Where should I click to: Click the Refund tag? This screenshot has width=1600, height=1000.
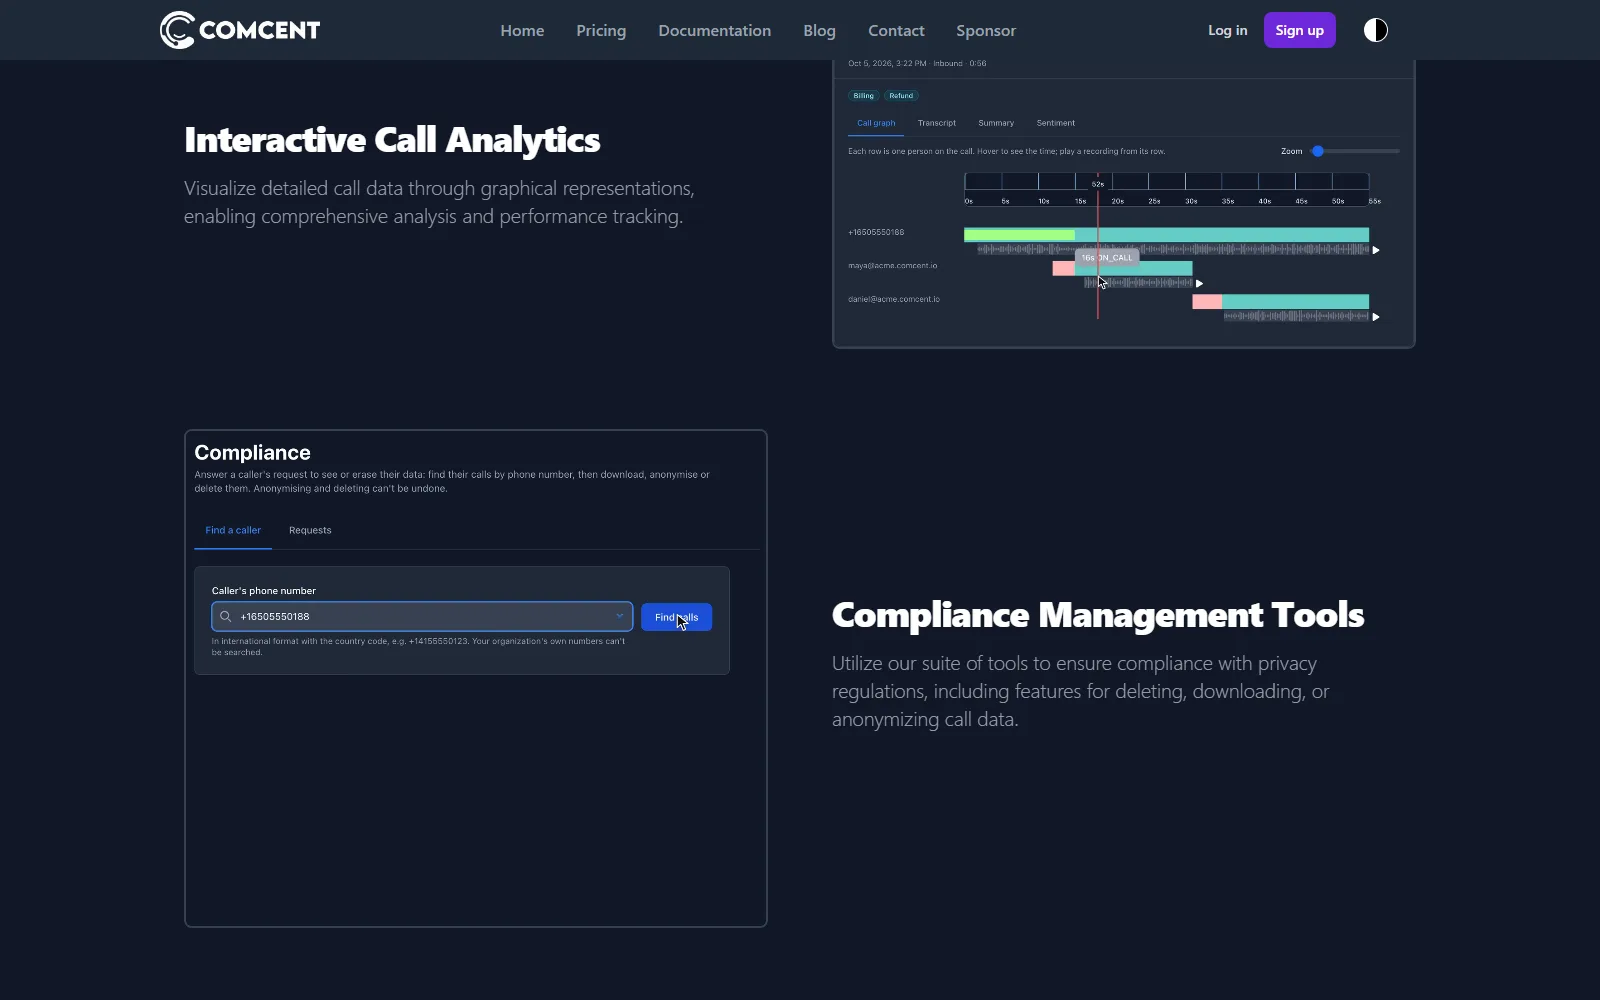click(901, 96)
